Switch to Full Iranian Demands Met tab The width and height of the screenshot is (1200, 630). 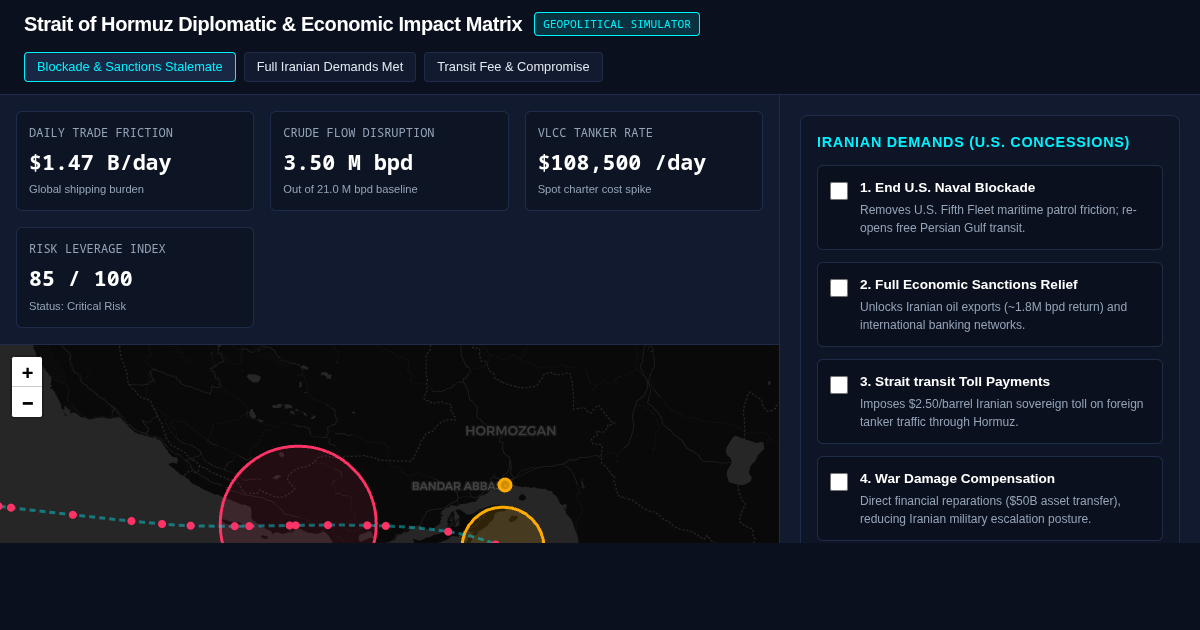click(330, 67)
